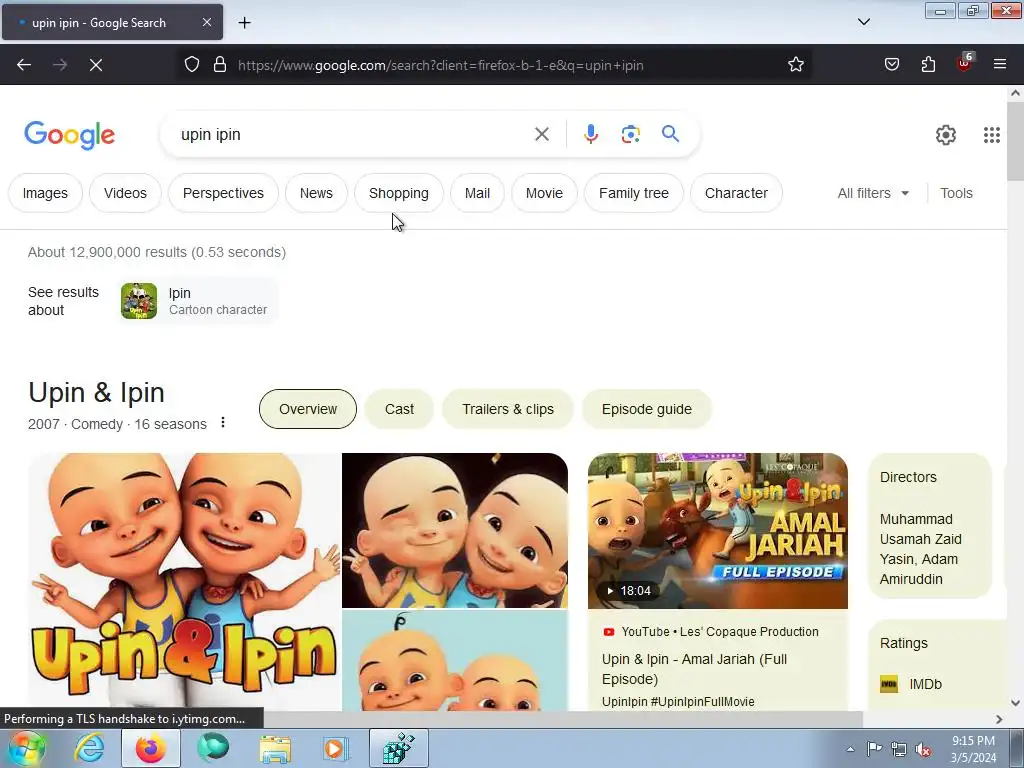
Task: Open Windows Media Player from taskbar
Action: point(336,748)
